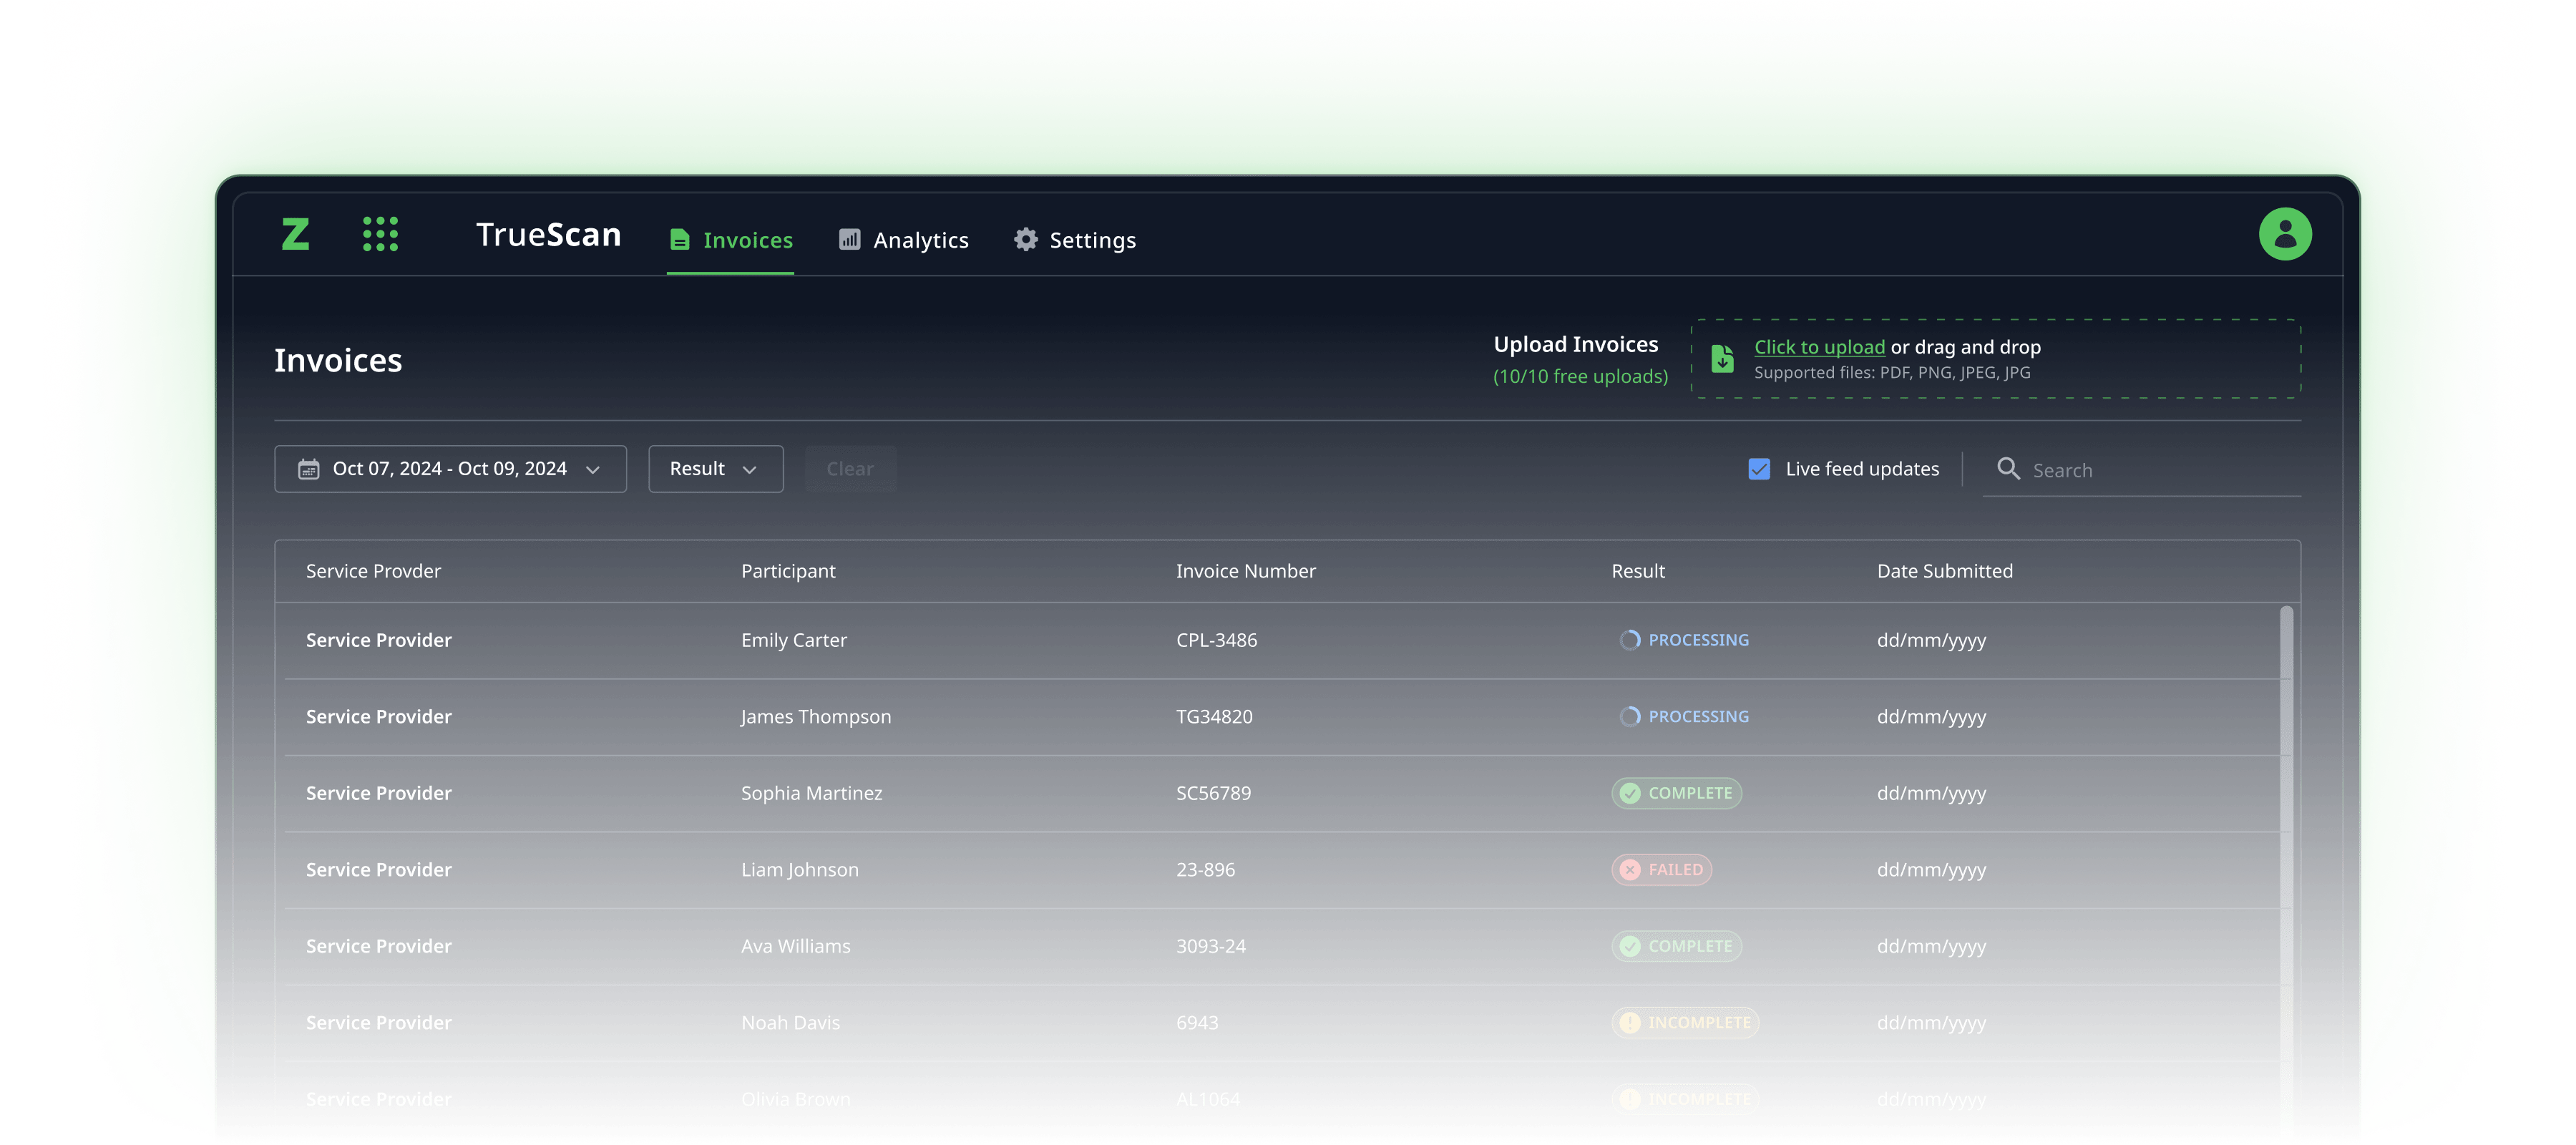The height and width of the screenshot is (1145, 2576).
Task: Click the 'Click to upload' link
Action: click(x=1819, y=347)
